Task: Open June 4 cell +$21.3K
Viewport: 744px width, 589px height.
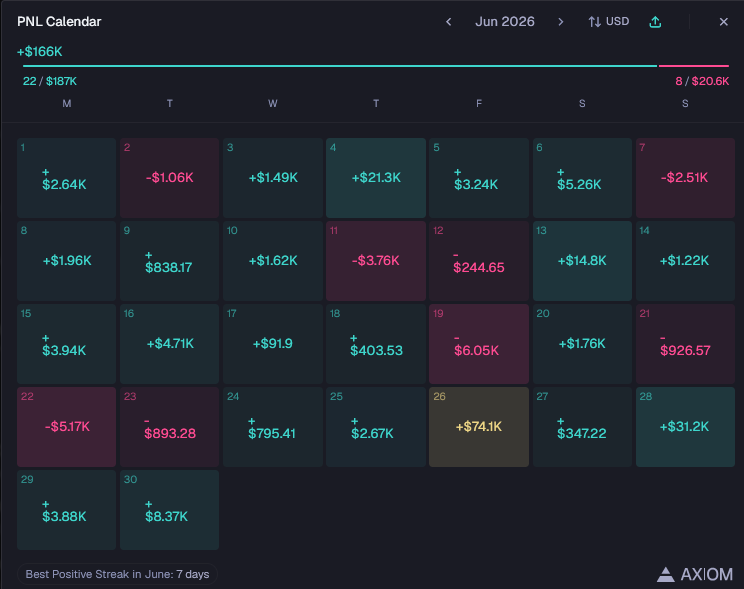Action: pyautogui.click(x=376, y=178)
